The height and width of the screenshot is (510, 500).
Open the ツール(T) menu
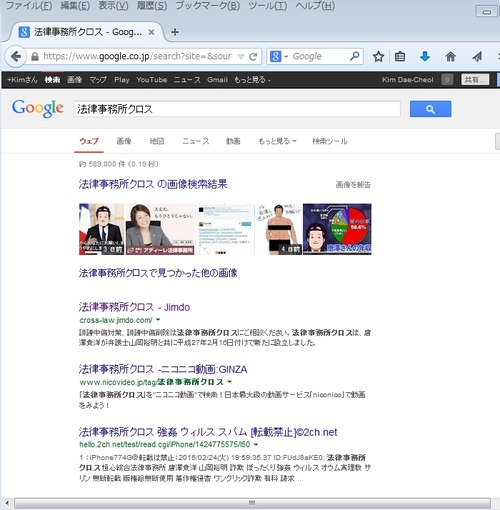click(267, 6)
